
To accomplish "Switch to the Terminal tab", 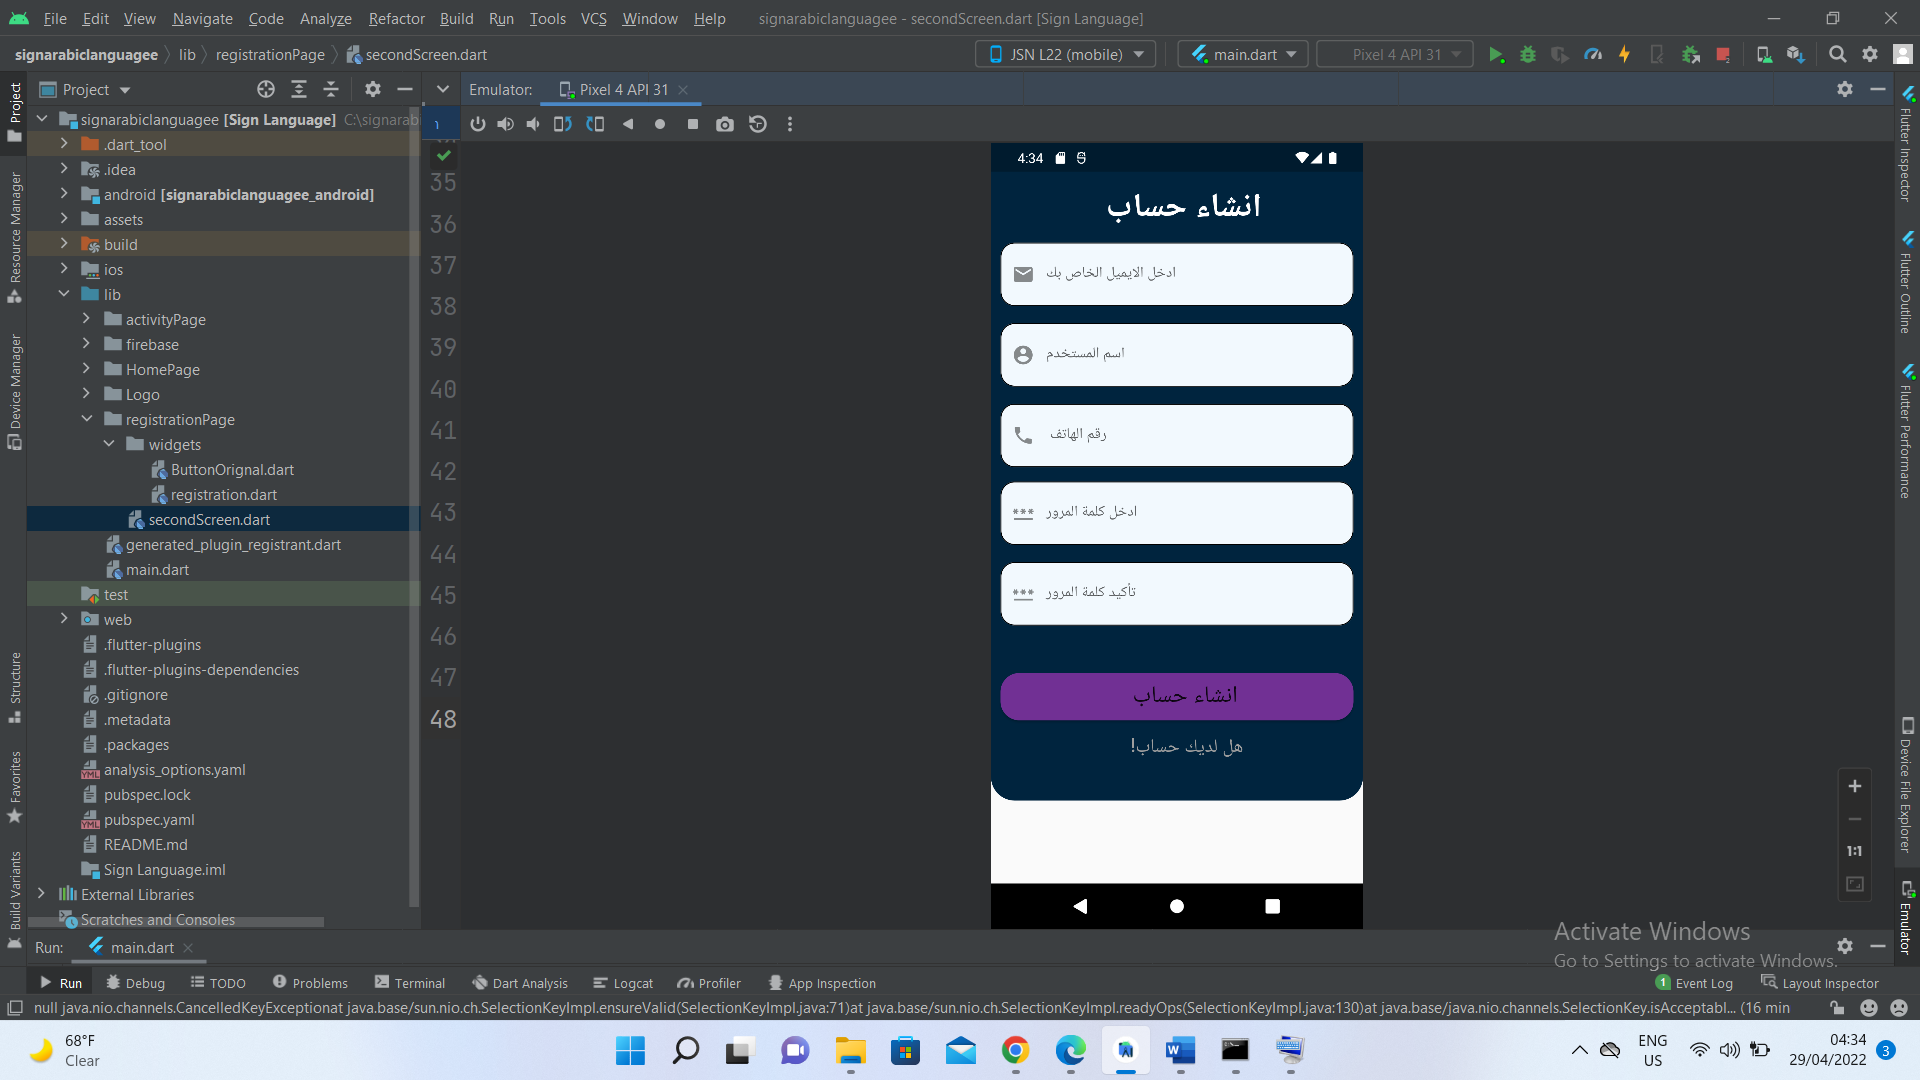I will (409, 983).
